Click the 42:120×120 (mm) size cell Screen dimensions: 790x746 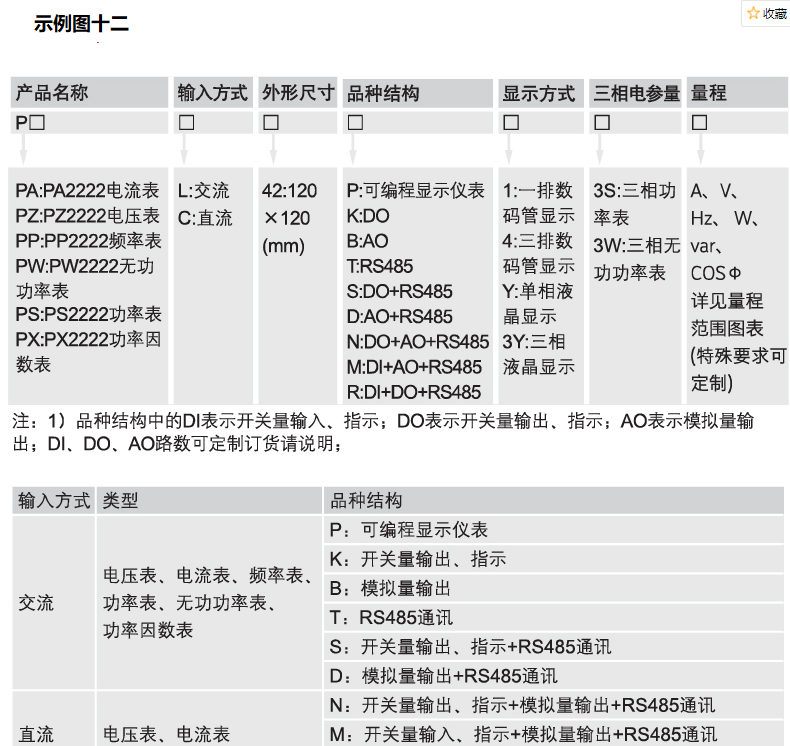(289, 218)
